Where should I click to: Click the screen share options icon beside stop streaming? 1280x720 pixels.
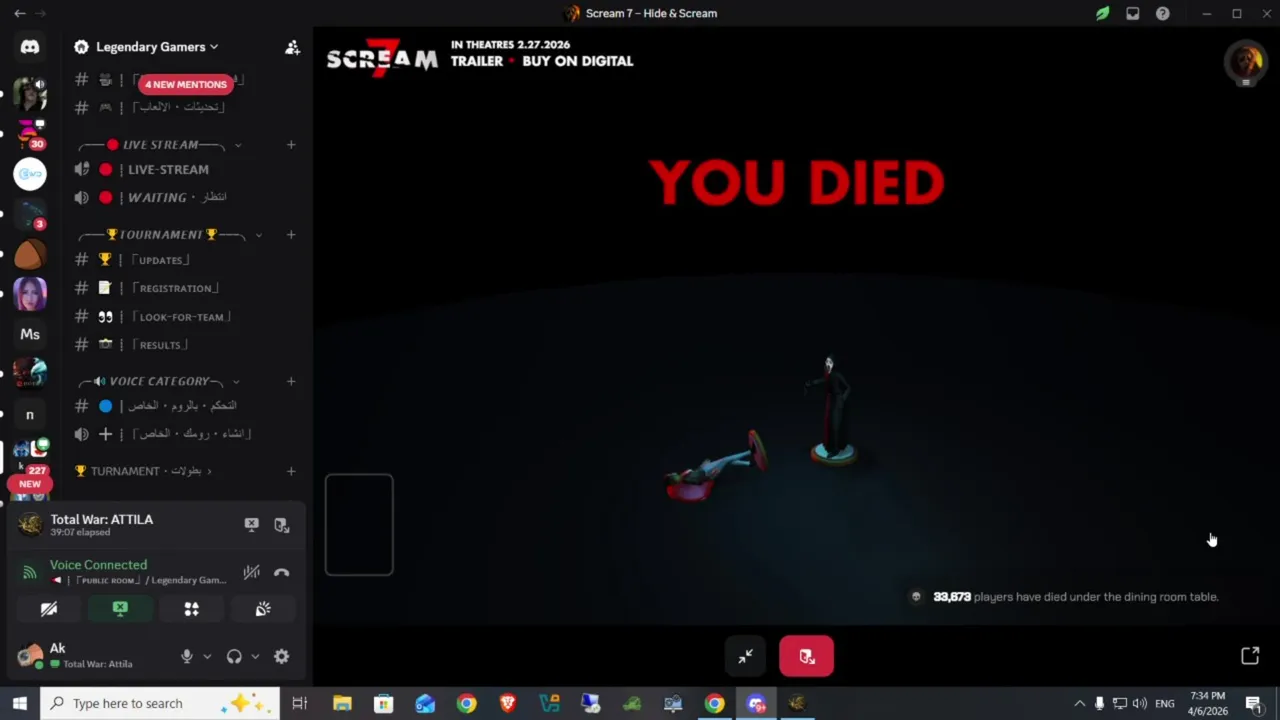282,525
